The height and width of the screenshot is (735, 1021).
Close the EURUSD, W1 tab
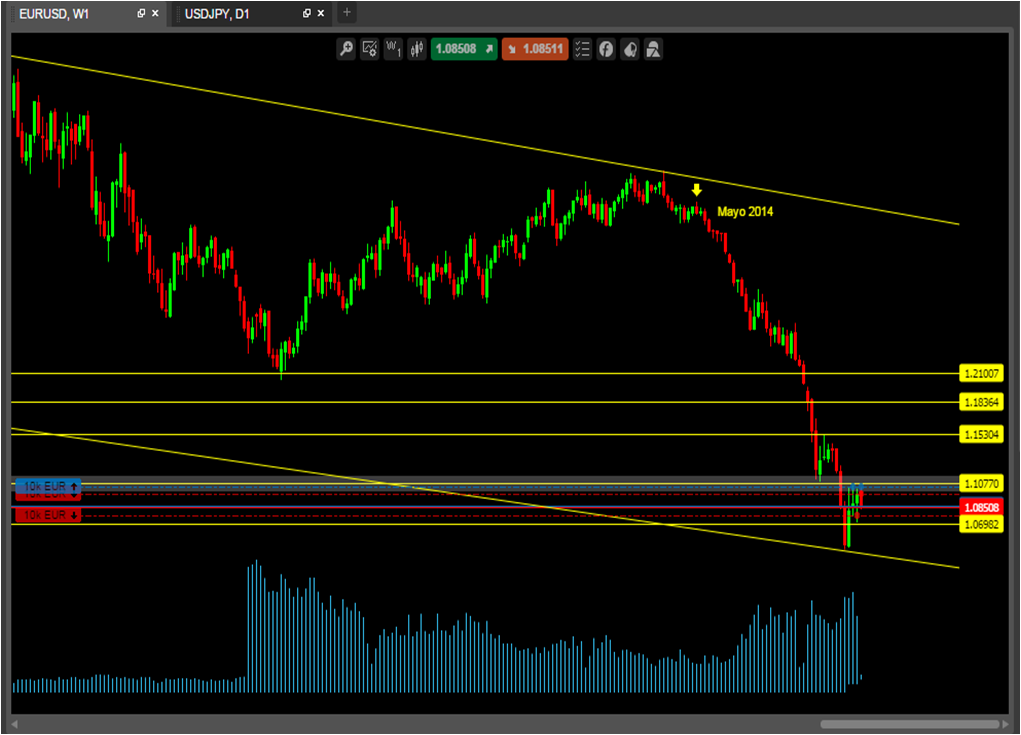click(155, 13)
